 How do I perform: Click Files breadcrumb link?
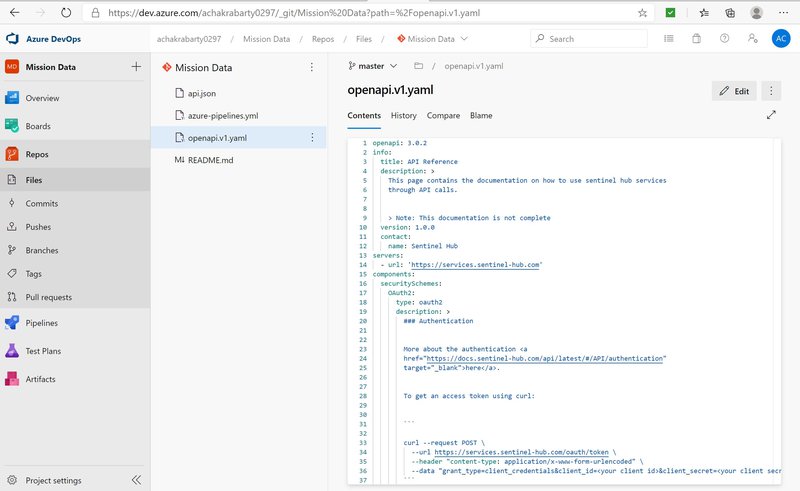point(364,39)
